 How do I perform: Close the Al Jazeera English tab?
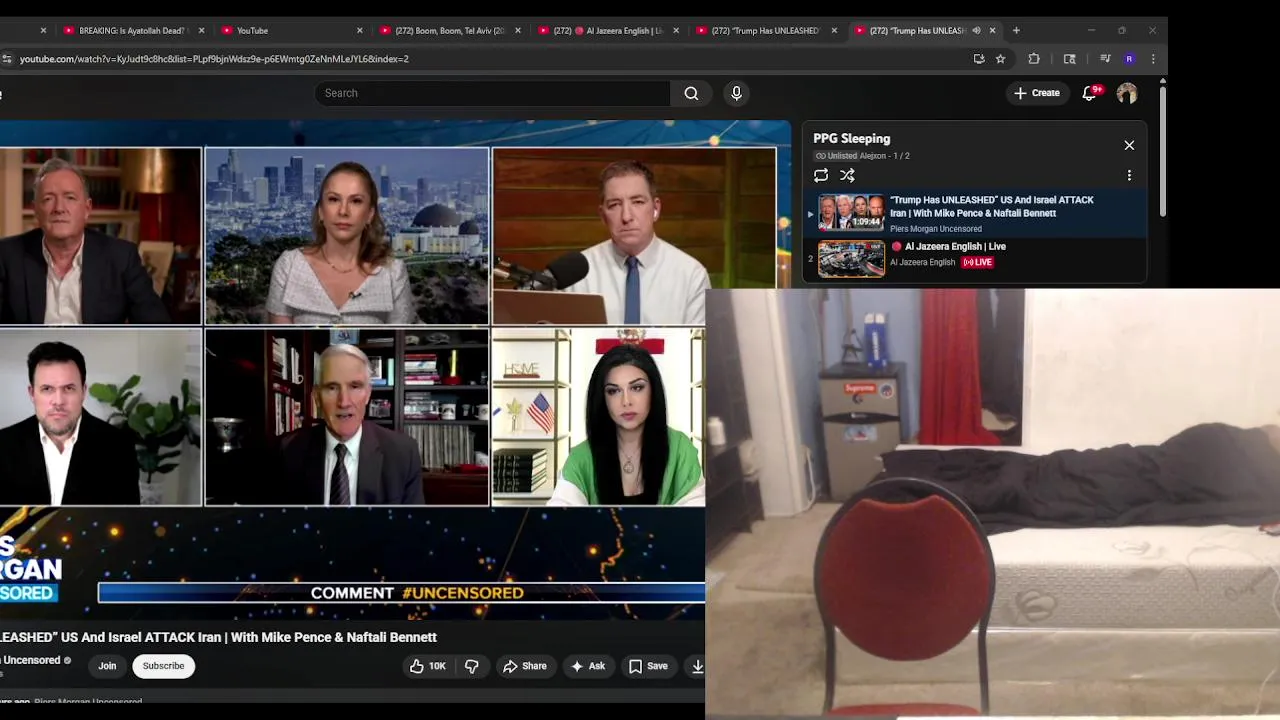click(x=675, y=30)
